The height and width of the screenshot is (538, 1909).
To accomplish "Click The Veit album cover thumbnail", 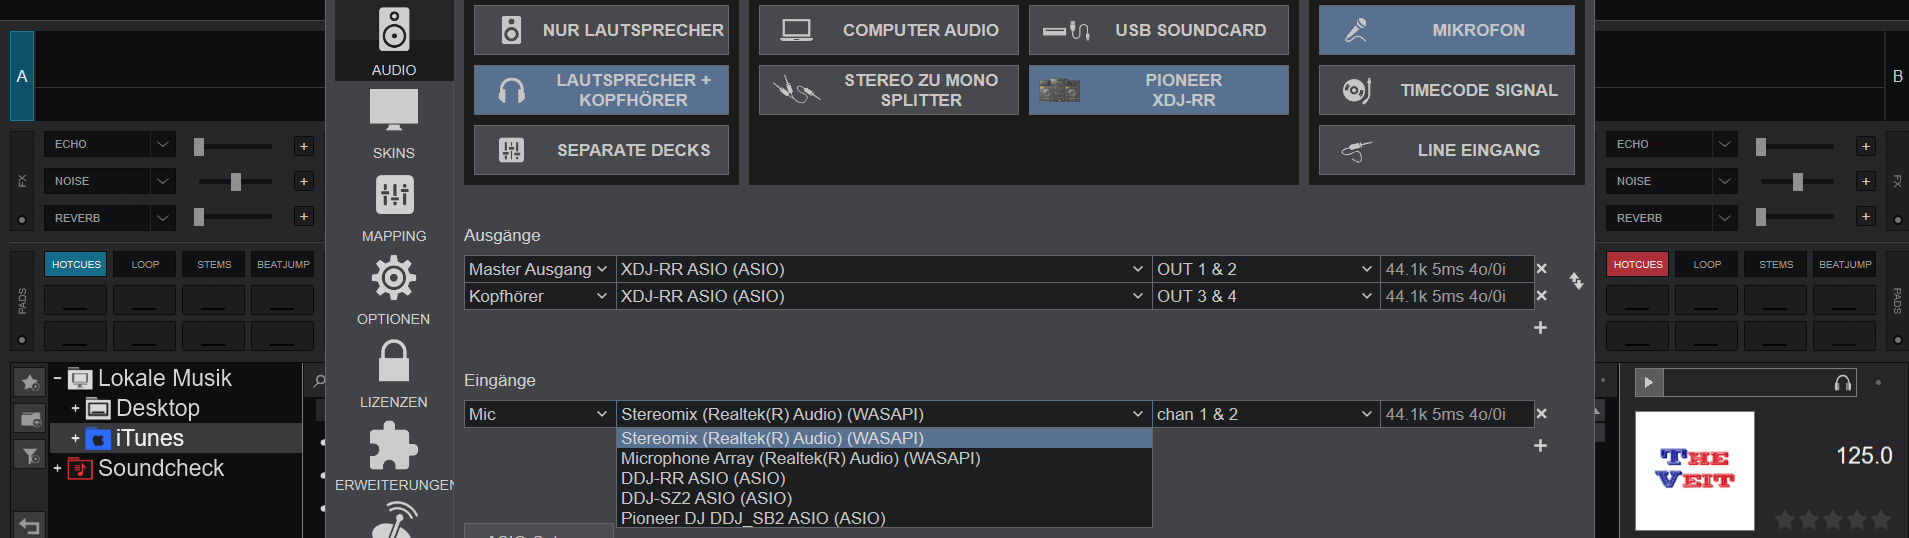I will (x=1694, y=470).
